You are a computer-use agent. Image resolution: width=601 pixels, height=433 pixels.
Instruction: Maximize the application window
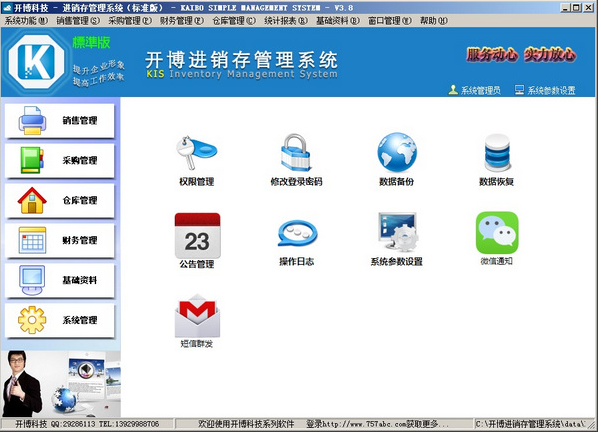tap(577, 8)
